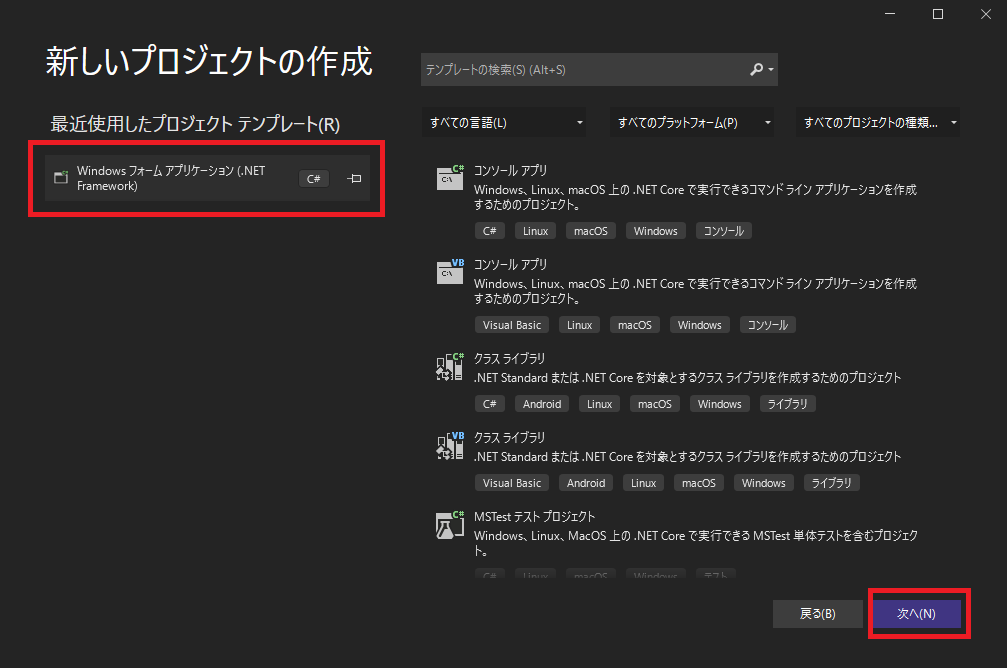Expand the search options arrow beside the magnifier

pos(771,69)
